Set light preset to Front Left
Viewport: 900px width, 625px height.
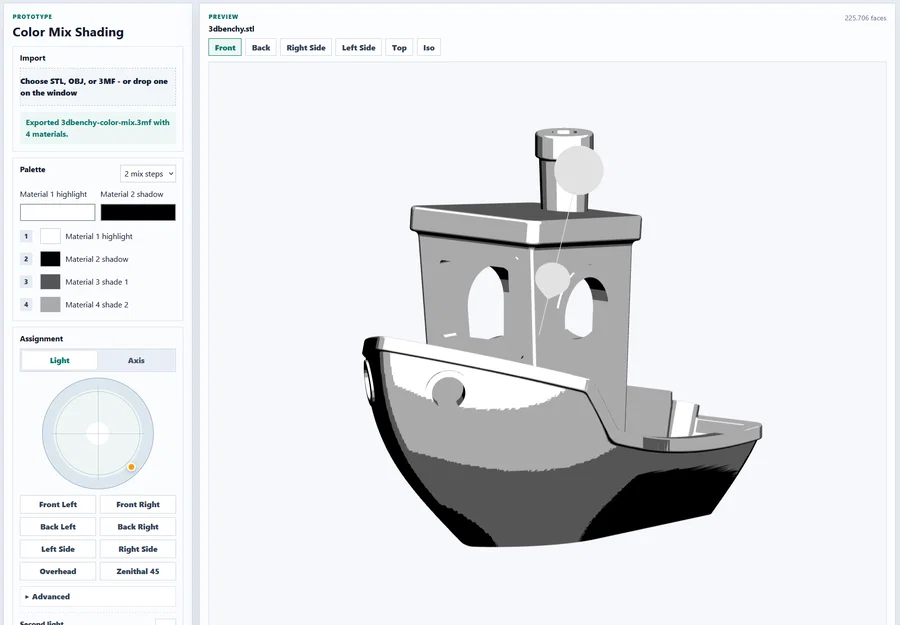(58, 504)
